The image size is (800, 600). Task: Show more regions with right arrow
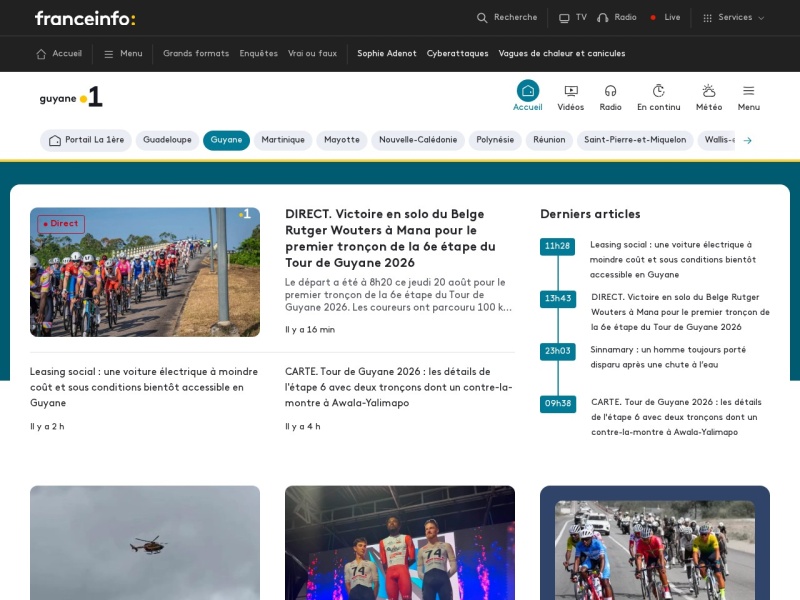[747, 141]
